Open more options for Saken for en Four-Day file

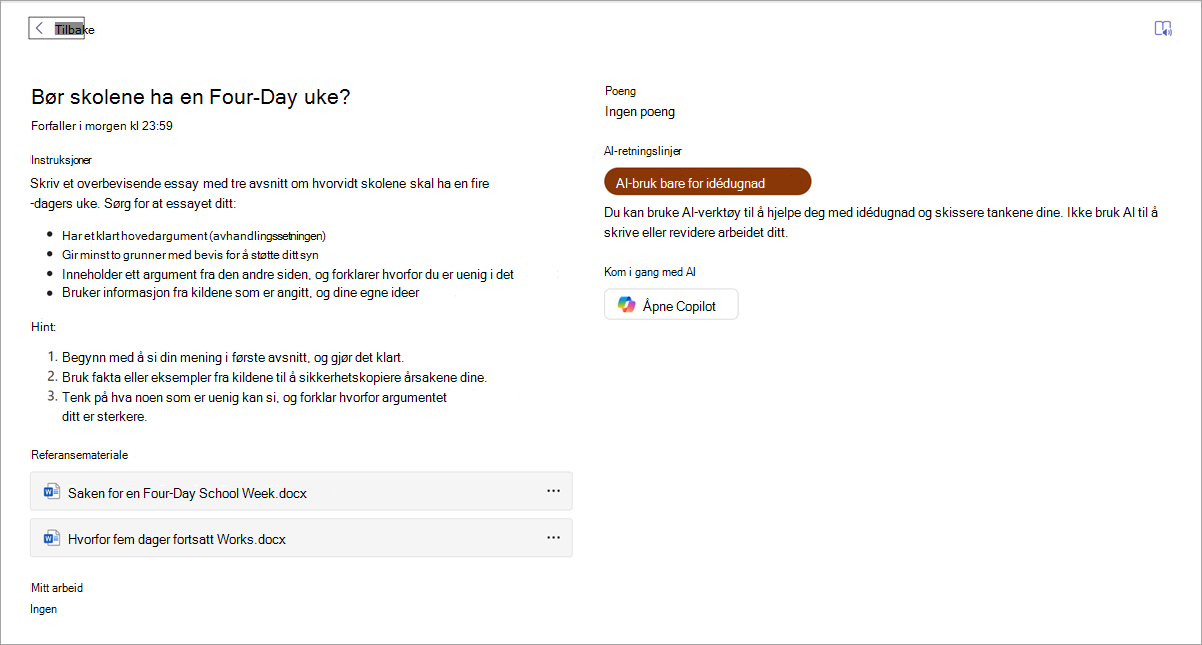[553, 491]
